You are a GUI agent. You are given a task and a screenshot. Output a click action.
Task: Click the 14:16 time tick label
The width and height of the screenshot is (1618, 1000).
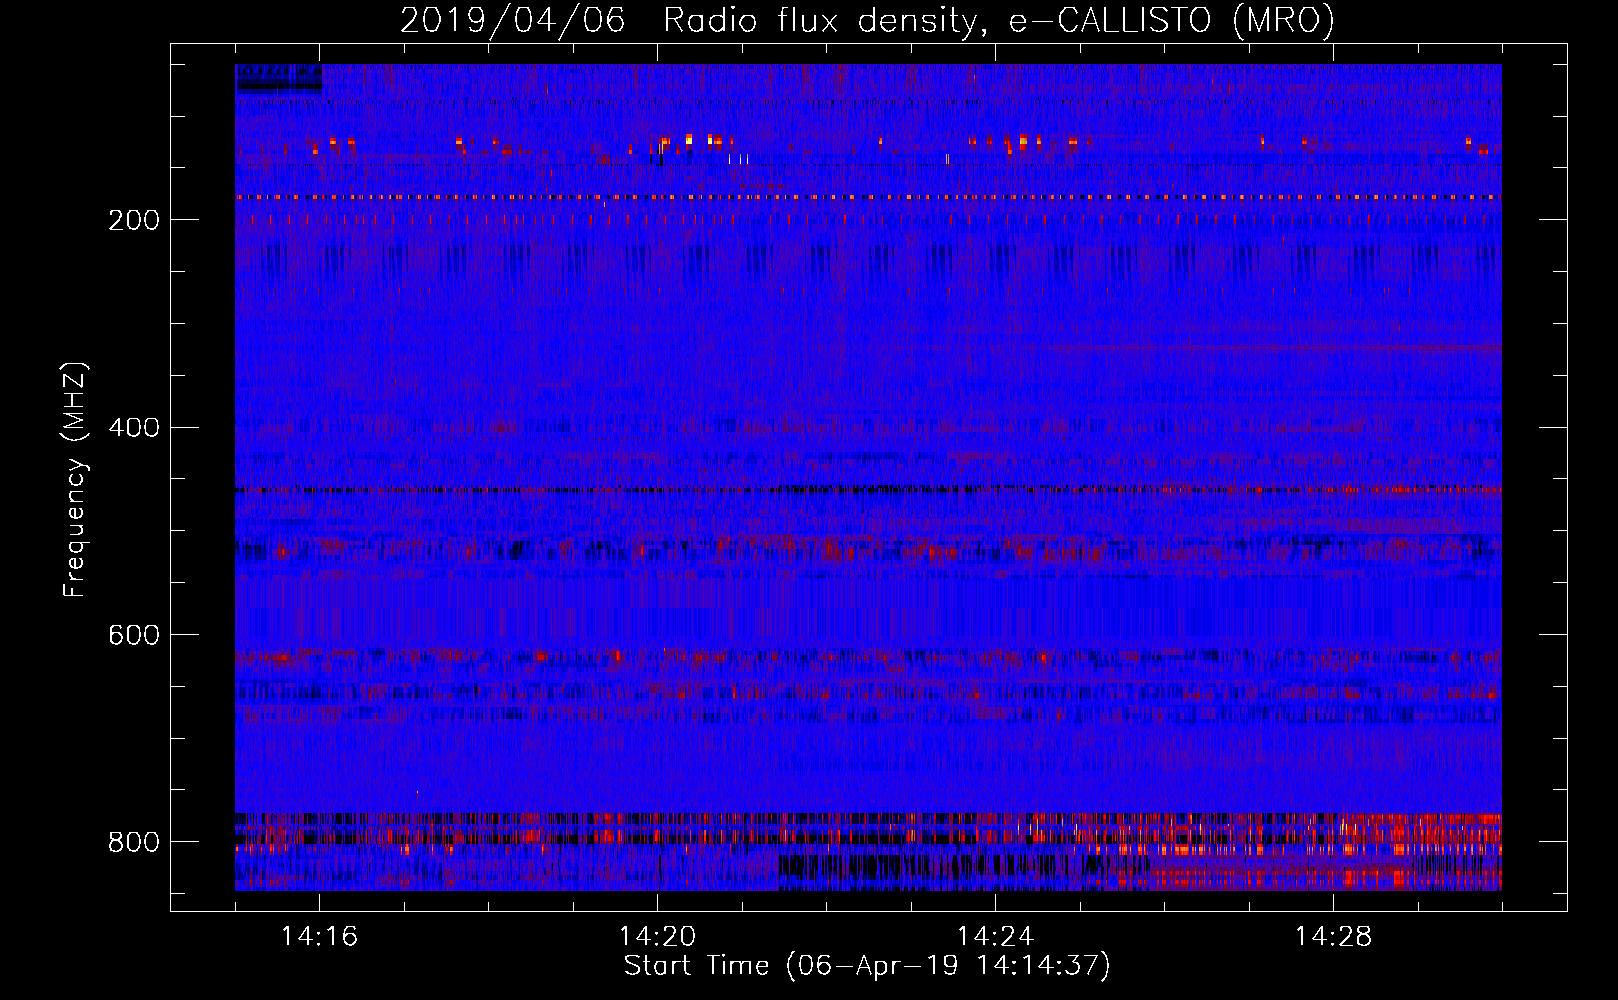[319, 937]
